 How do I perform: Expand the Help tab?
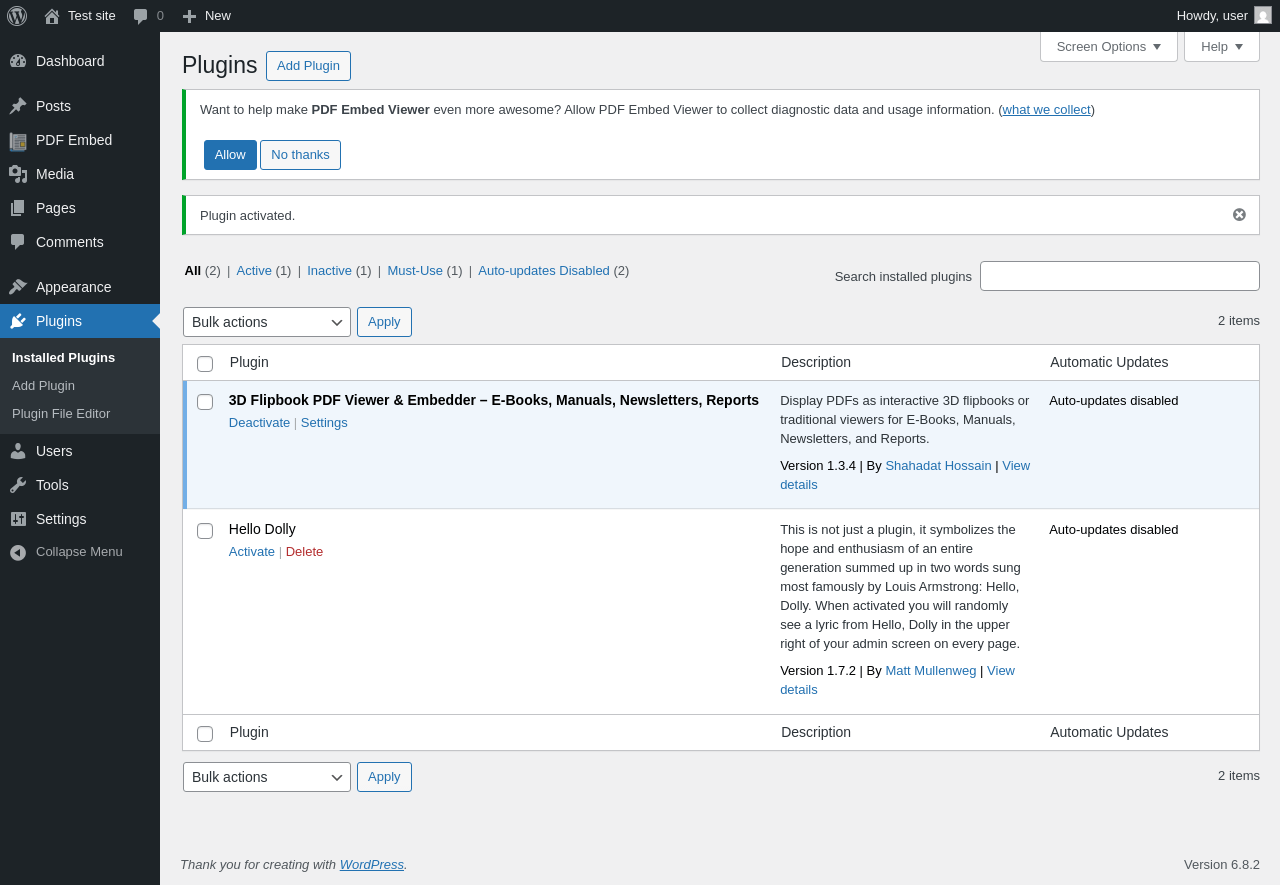tap(1222, 46)
